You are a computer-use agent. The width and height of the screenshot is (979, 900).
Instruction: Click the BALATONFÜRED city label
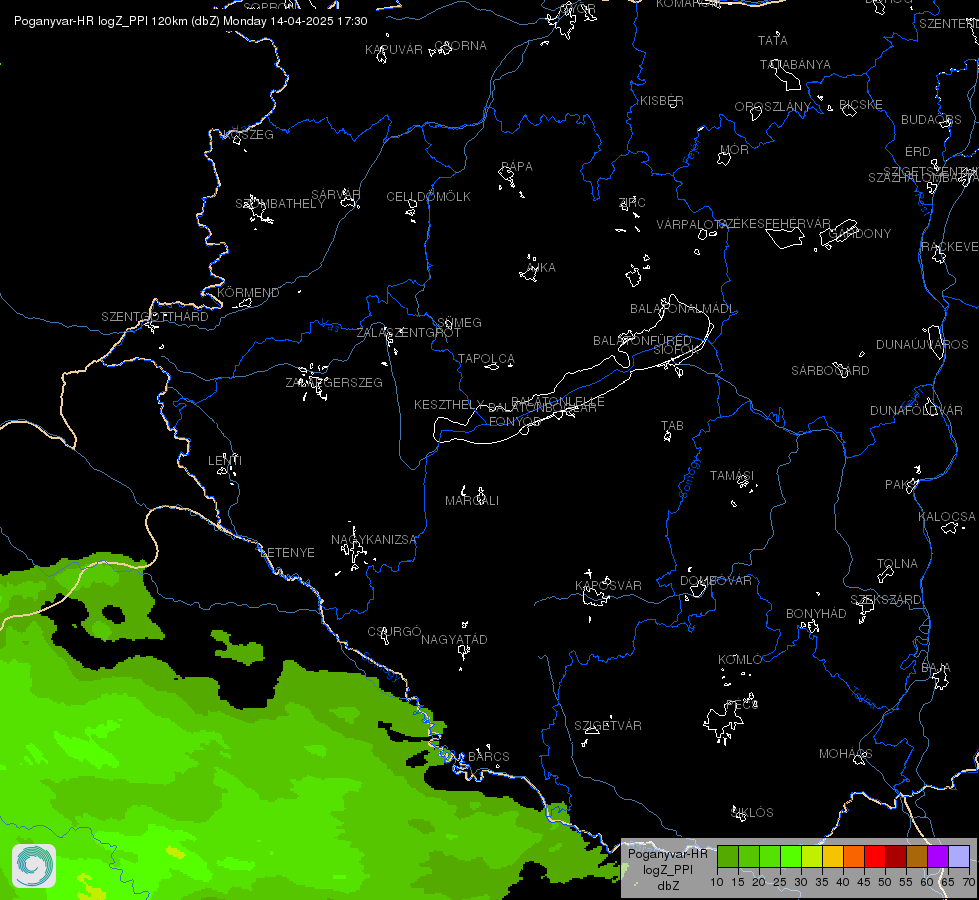tap(642, 340)
